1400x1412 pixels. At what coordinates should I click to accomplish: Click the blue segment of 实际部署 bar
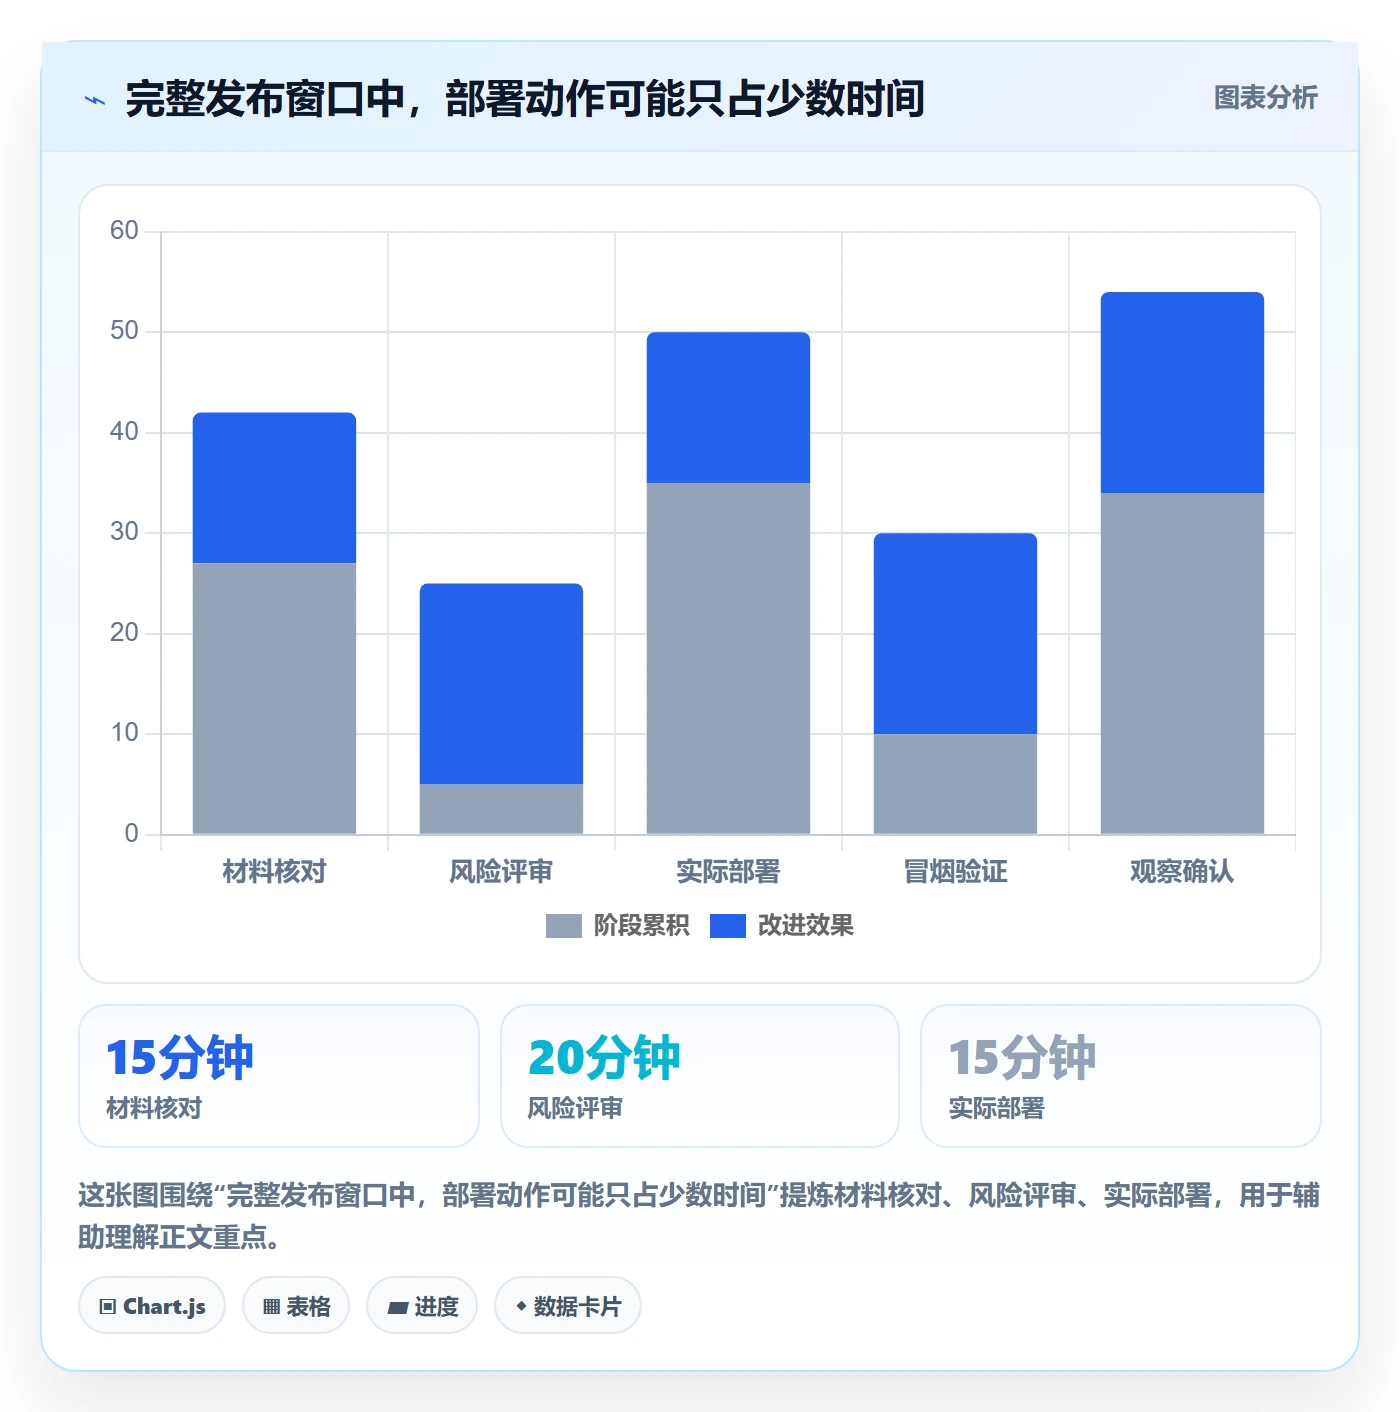point(728,407)
